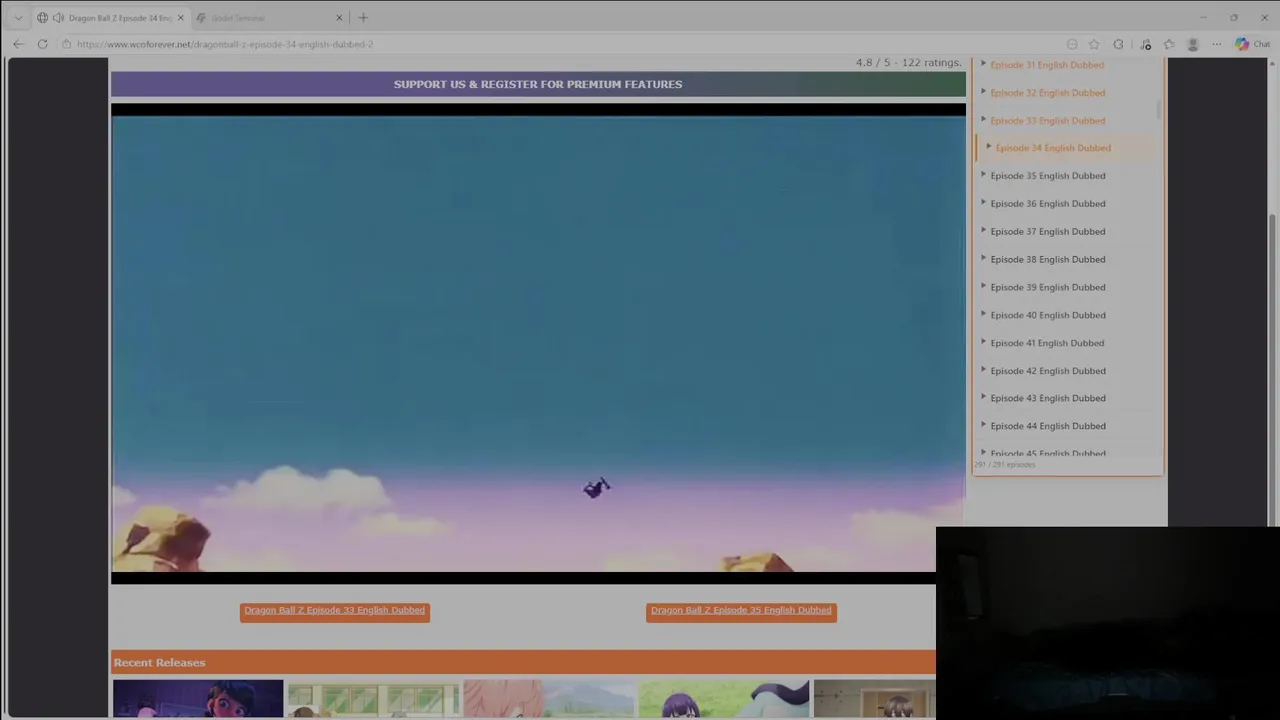Reload the current page
Image resolution: width=1280 pixels, height=720 pixels.
click(42, 44)
